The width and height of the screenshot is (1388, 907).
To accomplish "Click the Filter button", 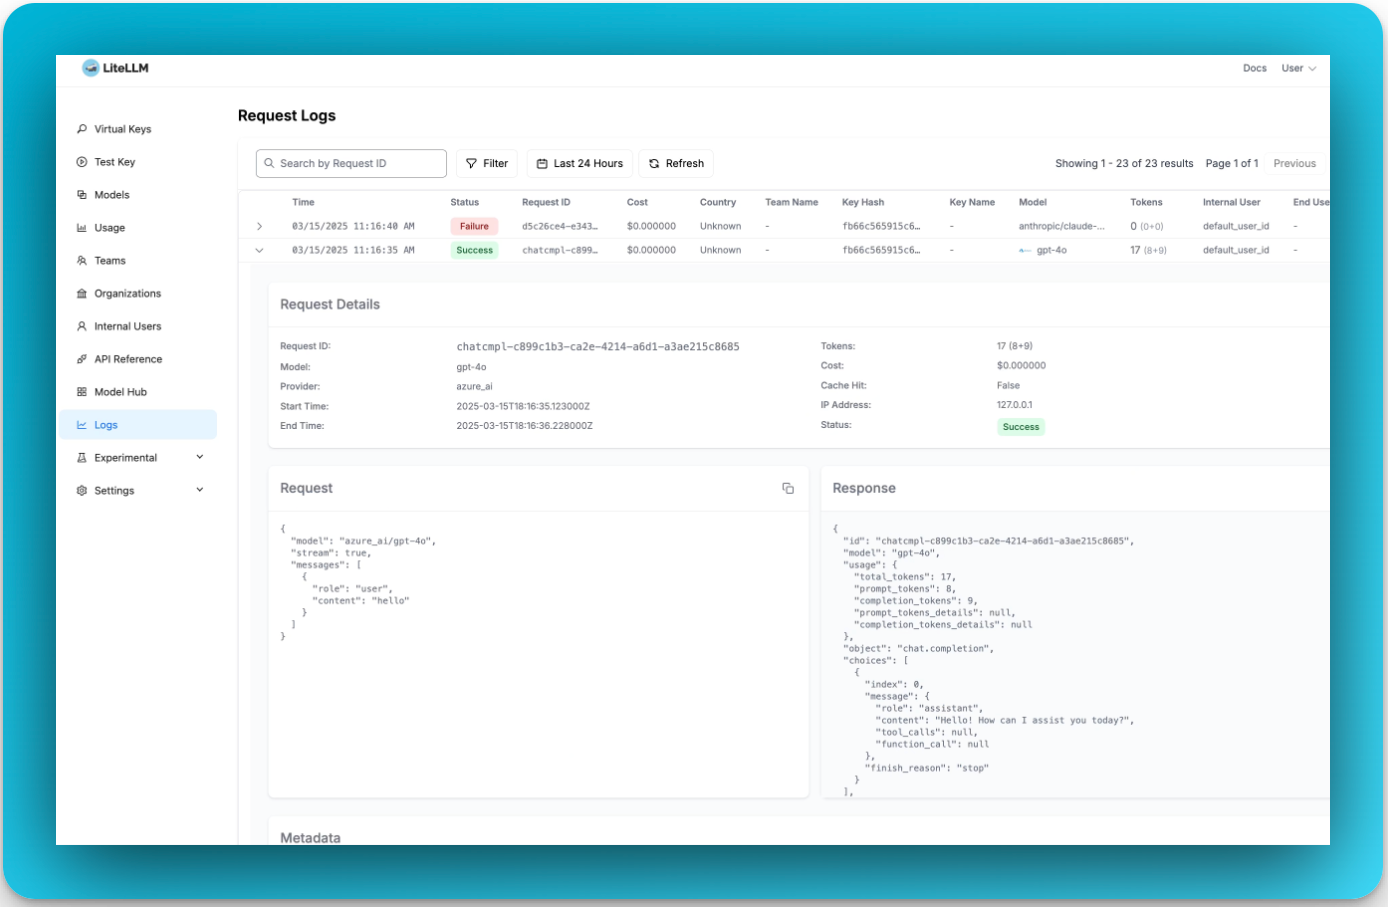I will 487,164.
